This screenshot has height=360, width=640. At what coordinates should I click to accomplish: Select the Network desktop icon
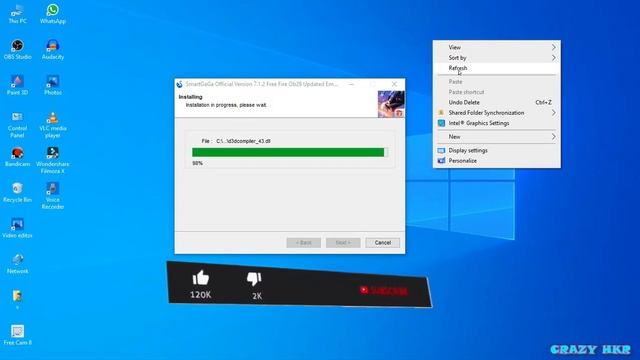(18, 264)
